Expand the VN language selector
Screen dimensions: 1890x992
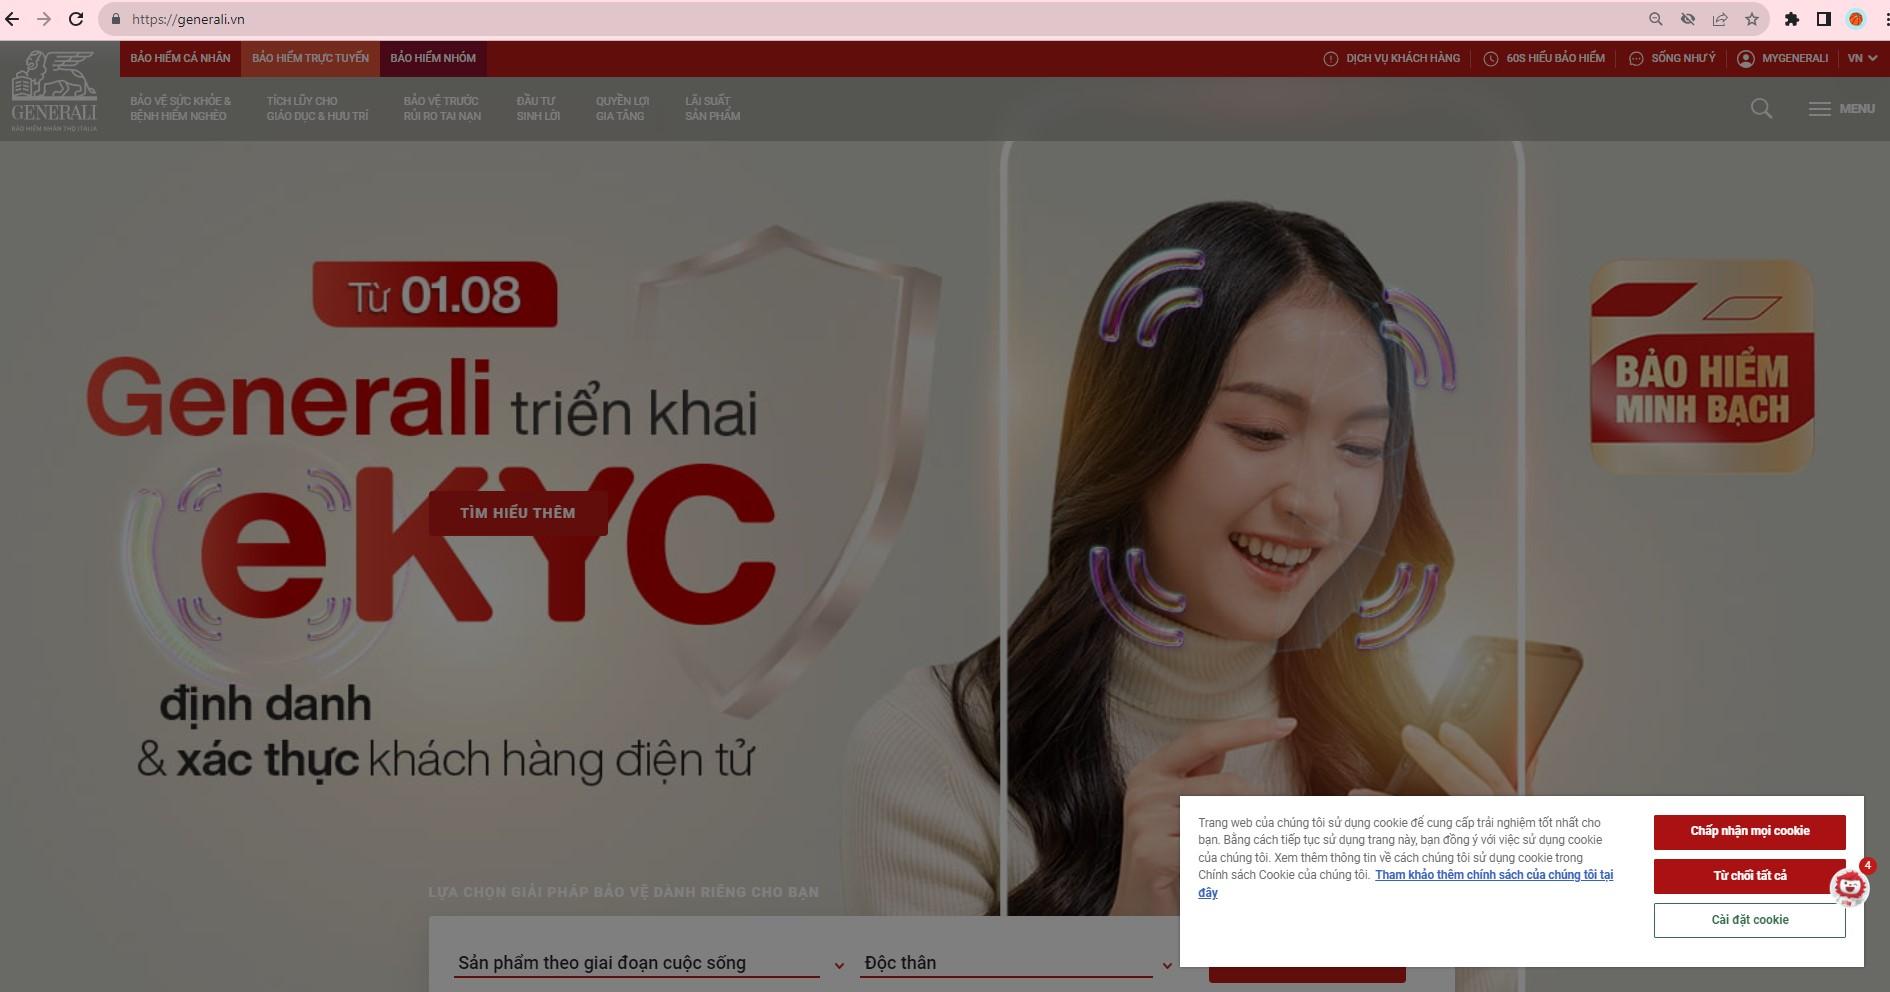1861,58
